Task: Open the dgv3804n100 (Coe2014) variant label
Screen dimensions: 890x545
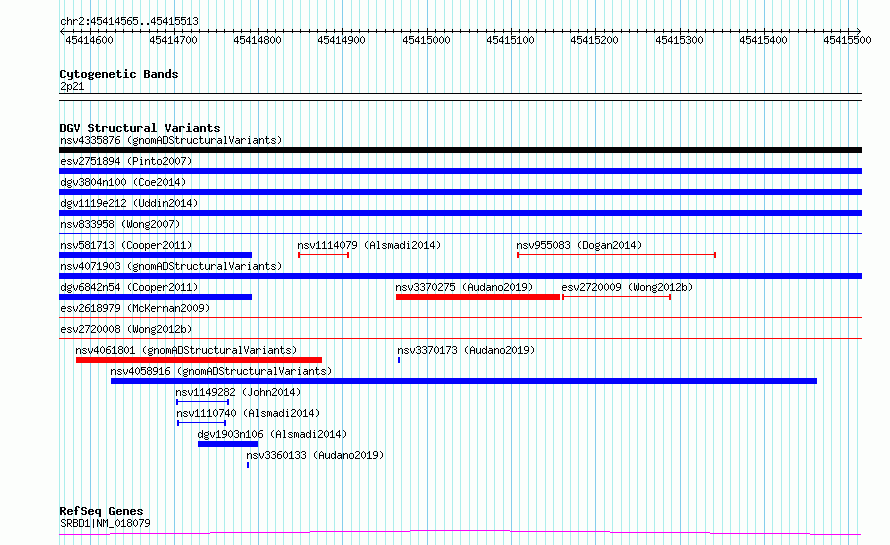Action: click(123, 182)
